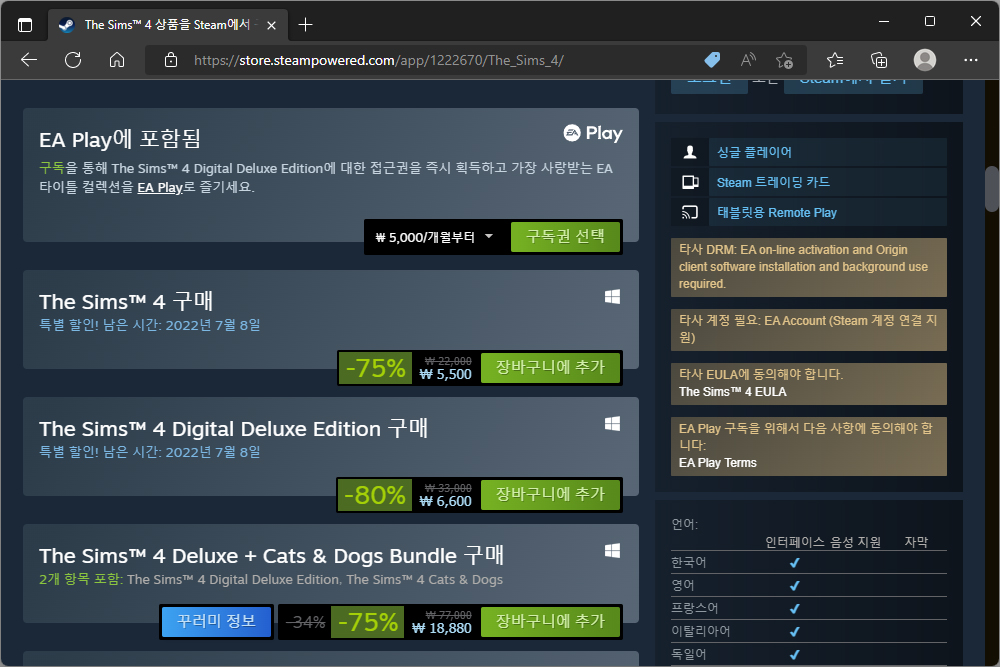This screenshot has width=1000, height=667.
Task: Click the page vertical scrollbar thumb
Action: 991,189
